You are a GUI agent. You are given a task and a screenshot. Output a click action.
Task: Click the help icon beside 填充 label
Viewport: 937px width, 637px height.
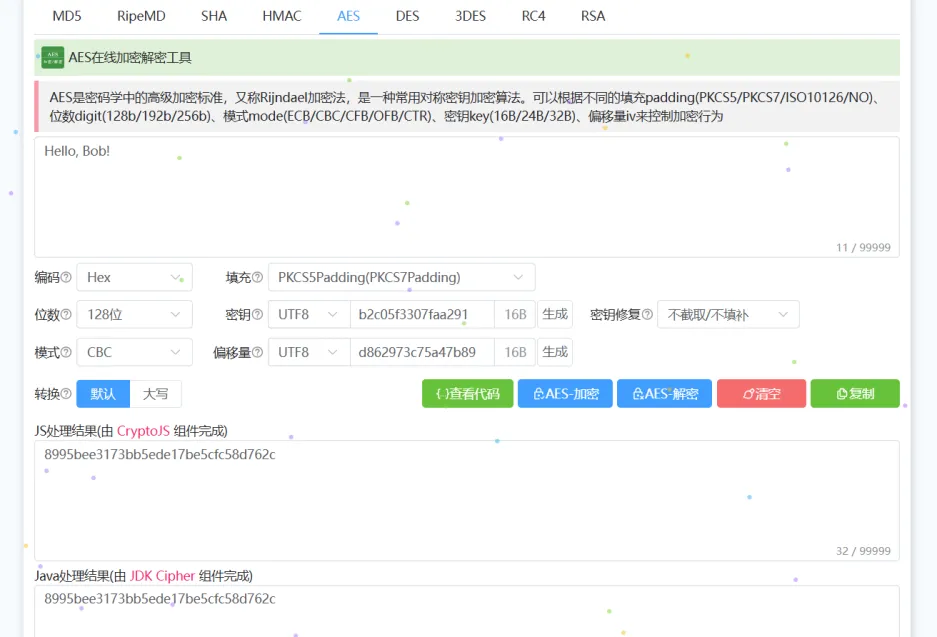[258, 277]
